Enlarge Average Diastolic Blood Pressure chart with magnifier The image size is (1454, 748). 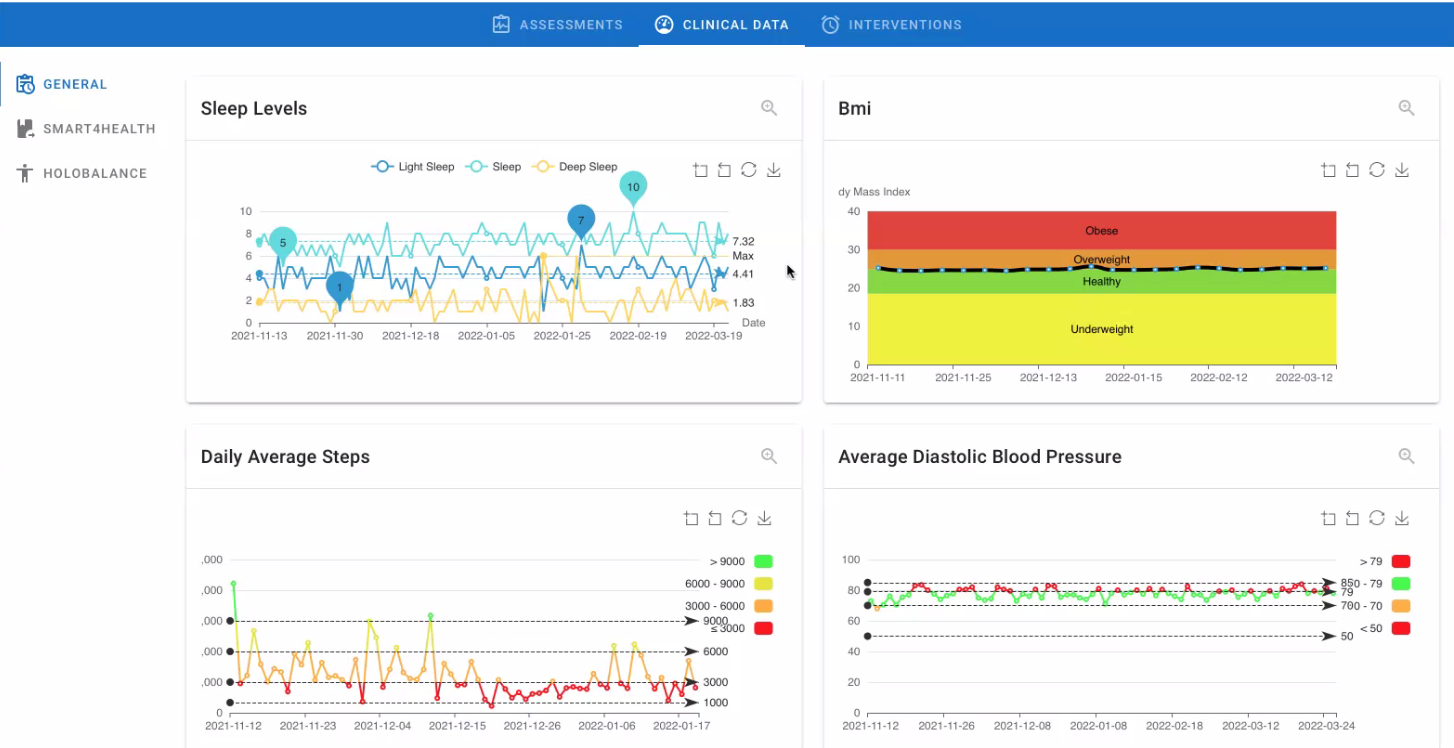1406,456
